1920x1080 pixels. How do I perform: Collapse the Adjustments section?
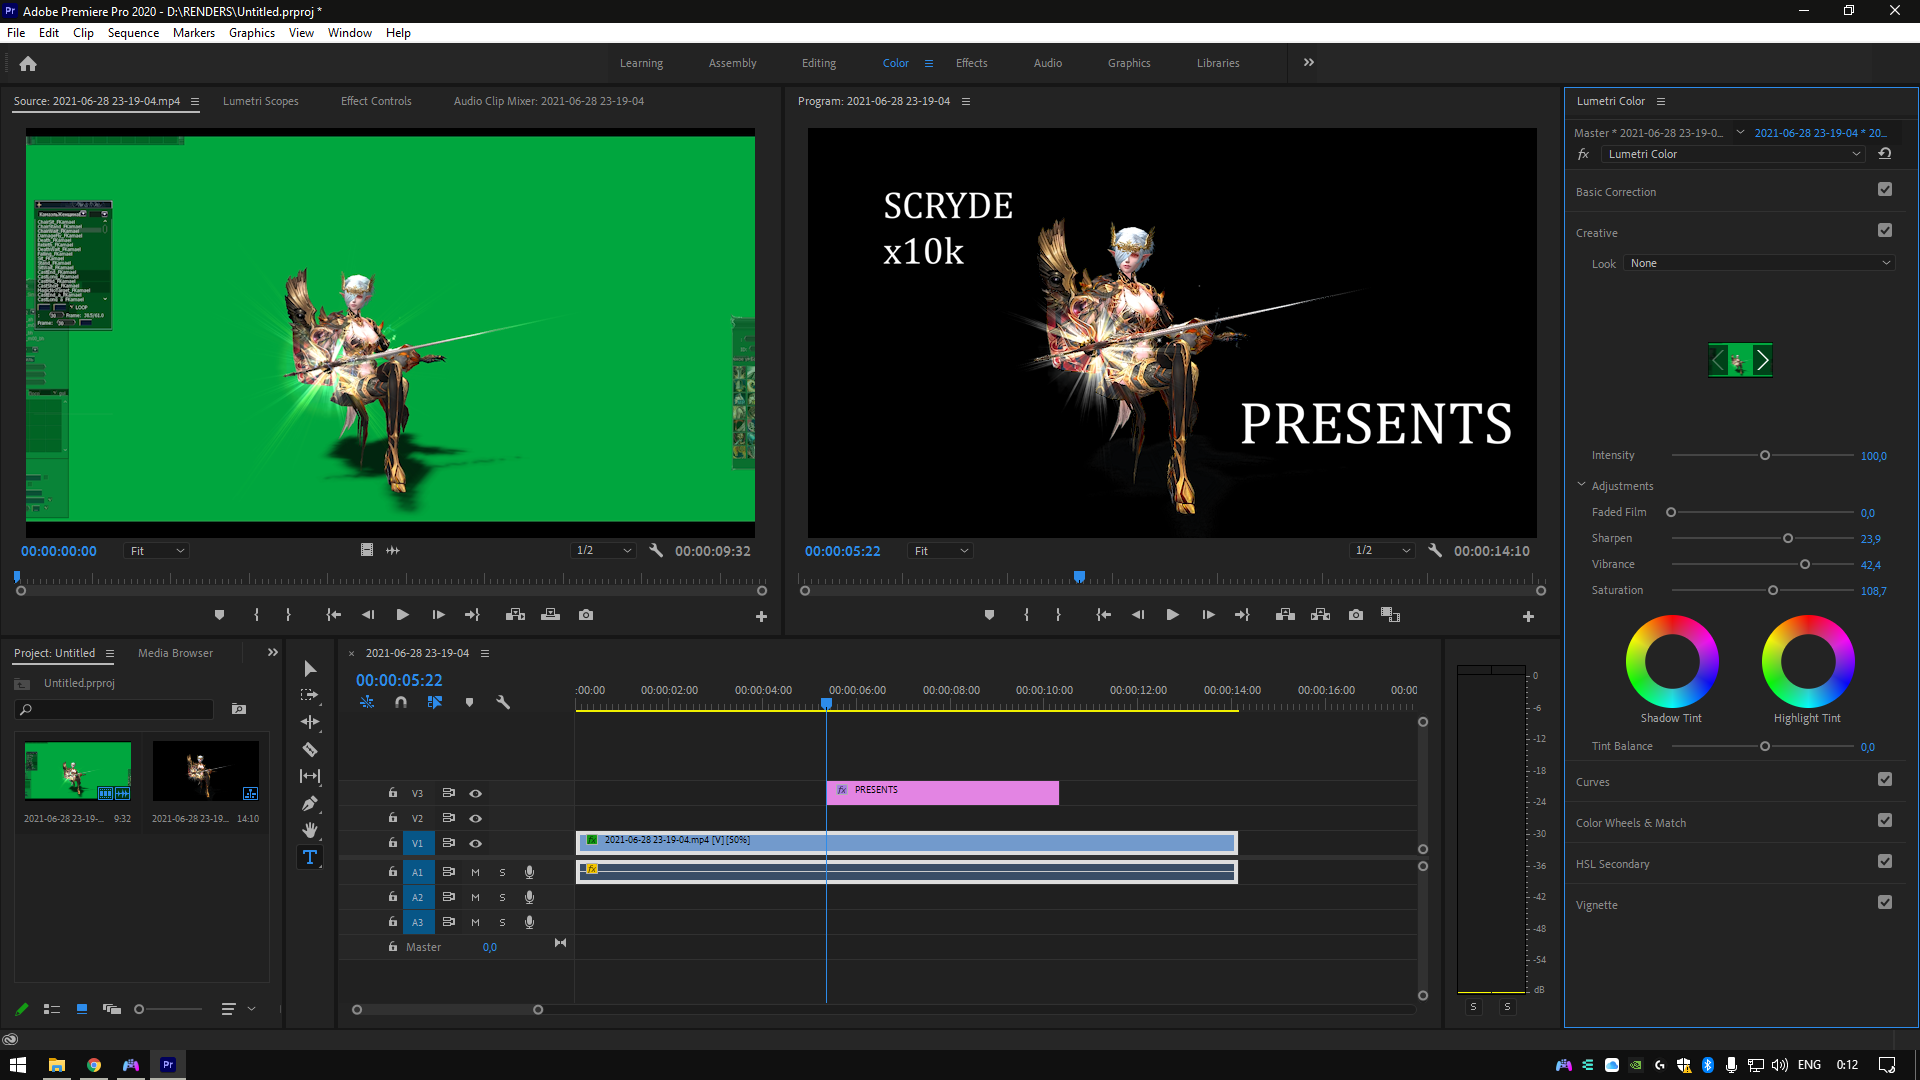pos(1582,485)
